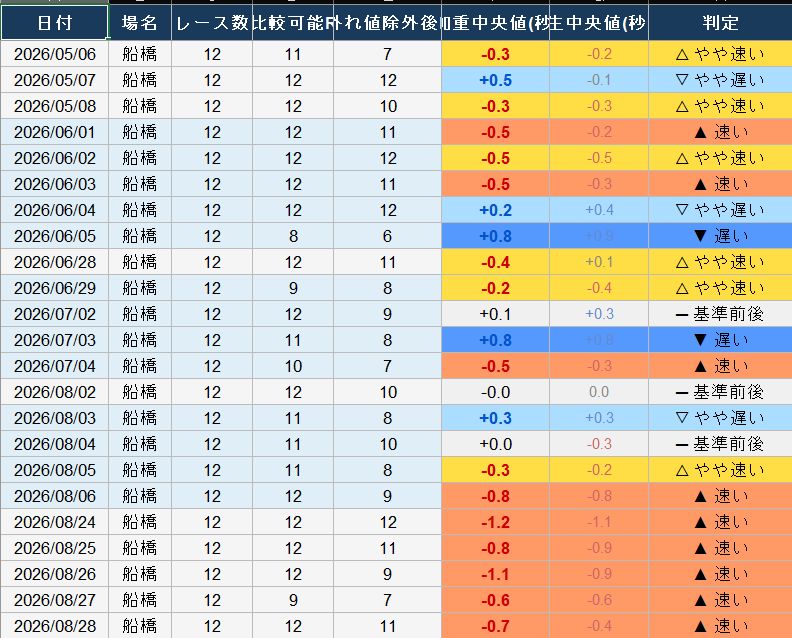Click date cell 2026/06/01
Viewport: 792px width, 638px height.
pos(55,132)
